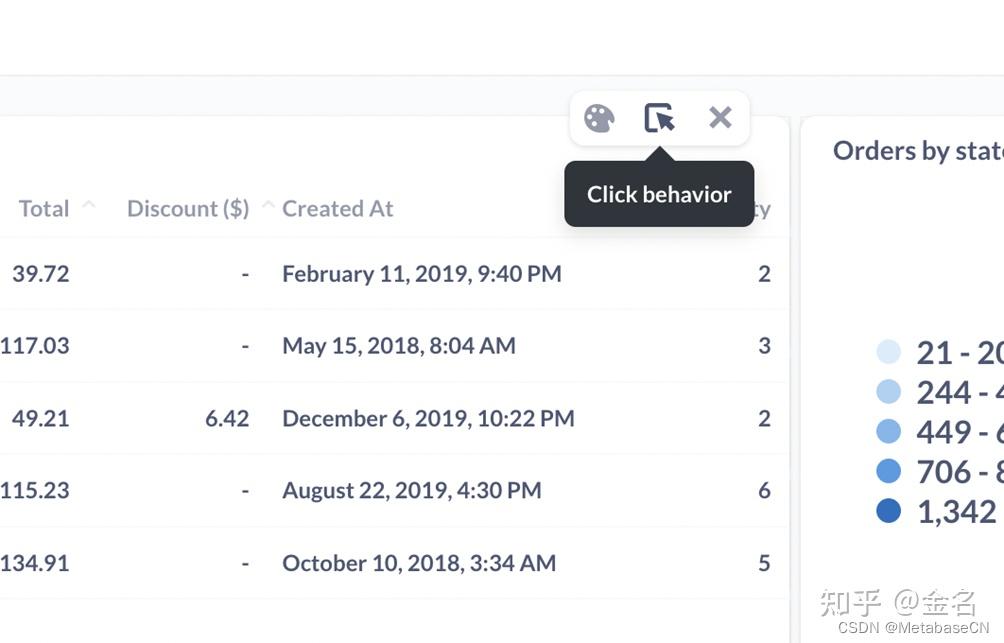Click the darkest 1,342 legend dot
This screenshot has width=1004, height=643.
888,512
